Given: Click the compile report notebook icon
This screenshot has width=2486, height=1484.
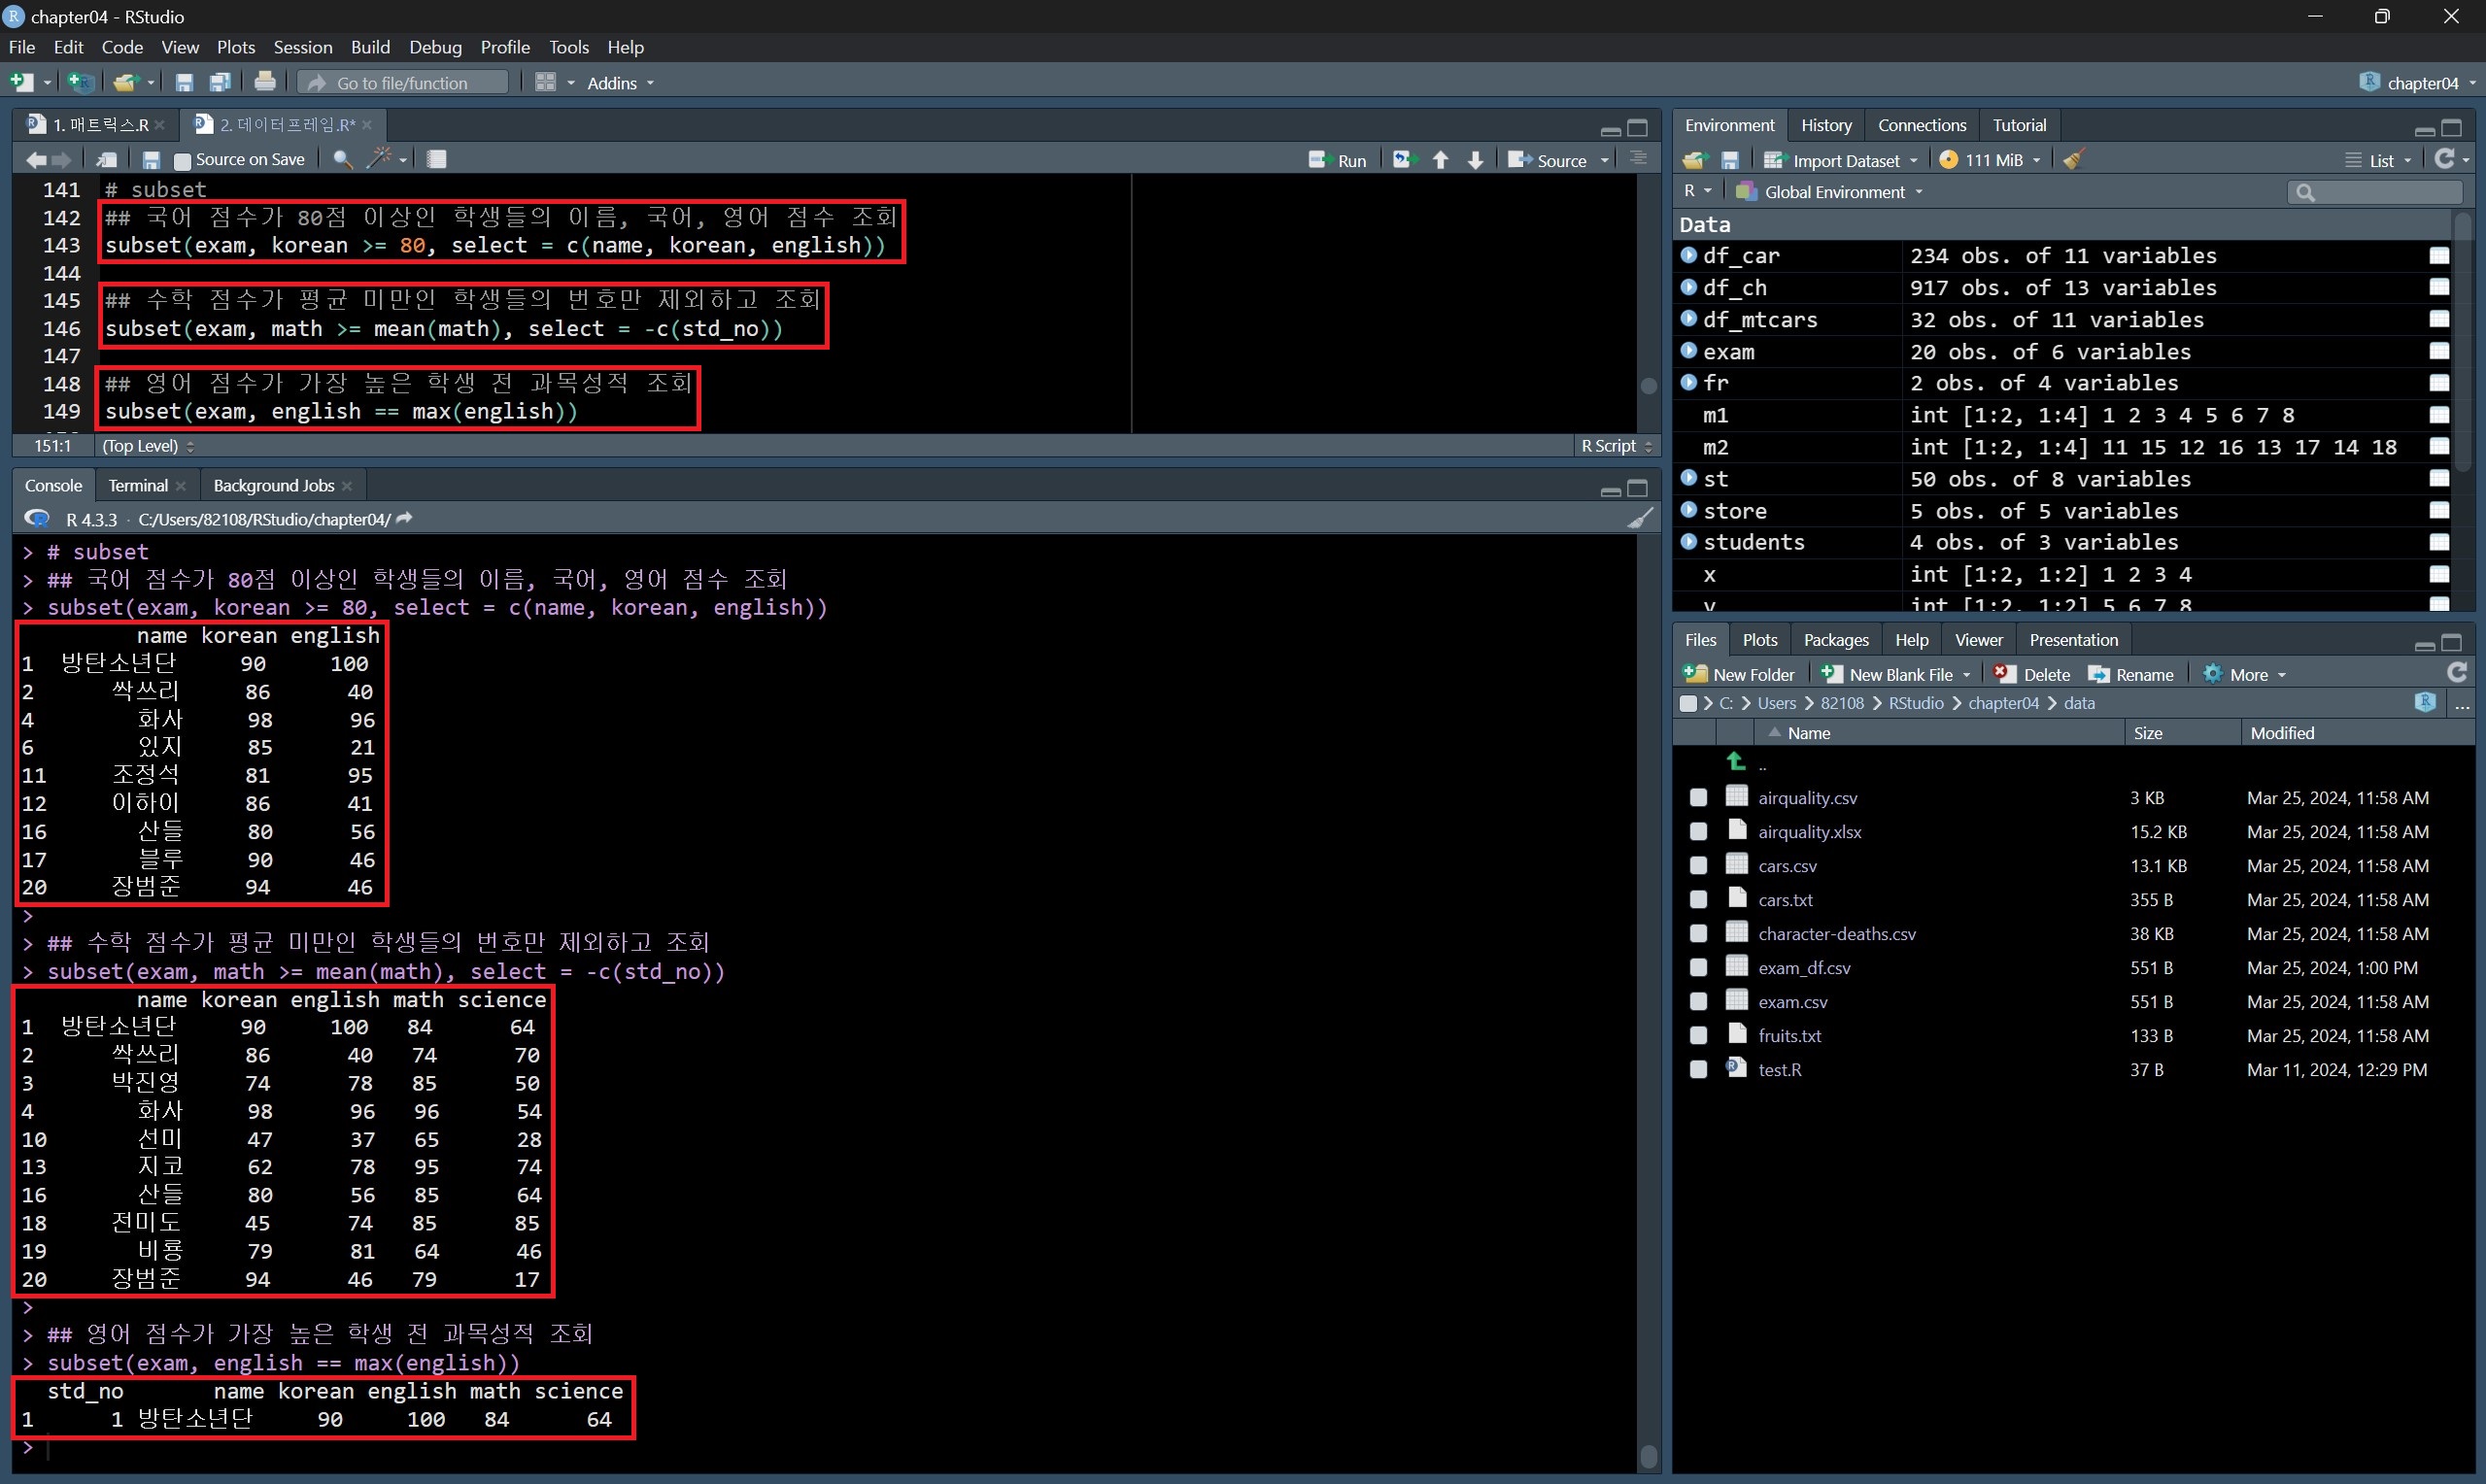Looking at the screenshot, I should pyautogui.click(x=437, y=159).
